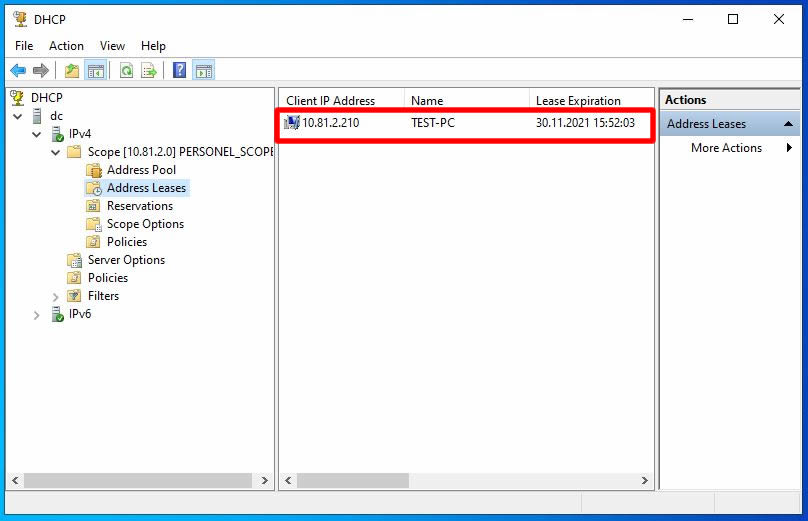Click left scroll arrow of lease list pane
808x521 pixels.
(289, 480)
